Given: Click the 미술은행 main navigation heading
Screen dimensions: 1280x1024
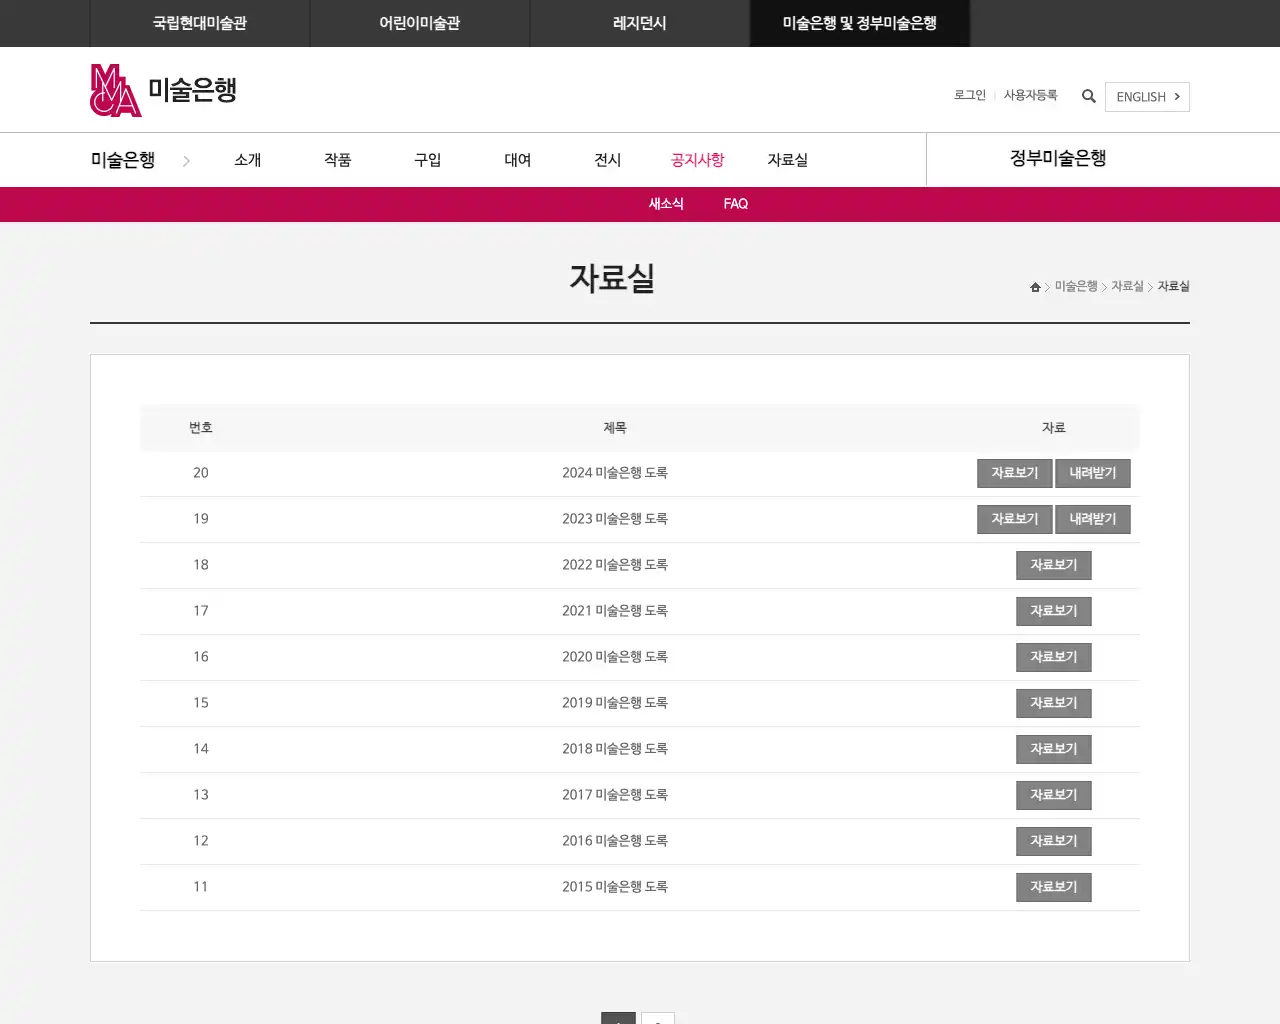Looking at the screenshot, I should click(x=123, y=160).
